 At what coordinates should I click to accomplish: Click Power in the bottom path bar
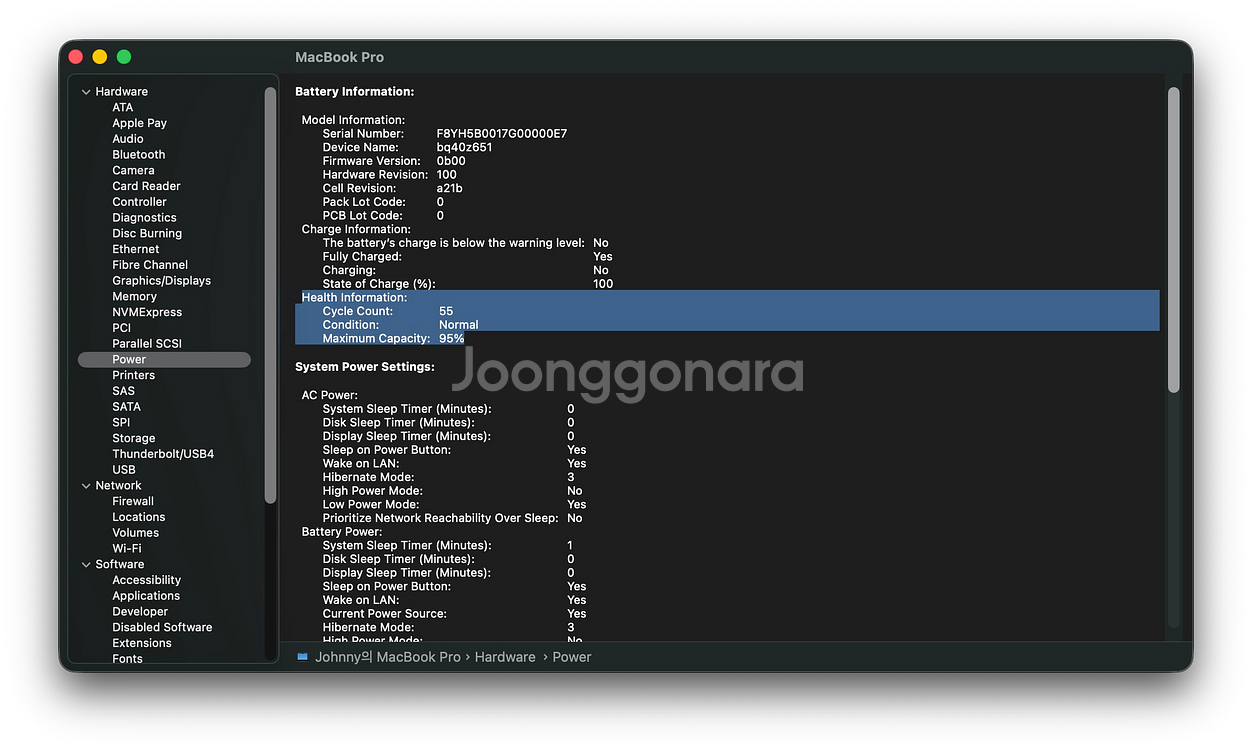(x=572, y=657)
